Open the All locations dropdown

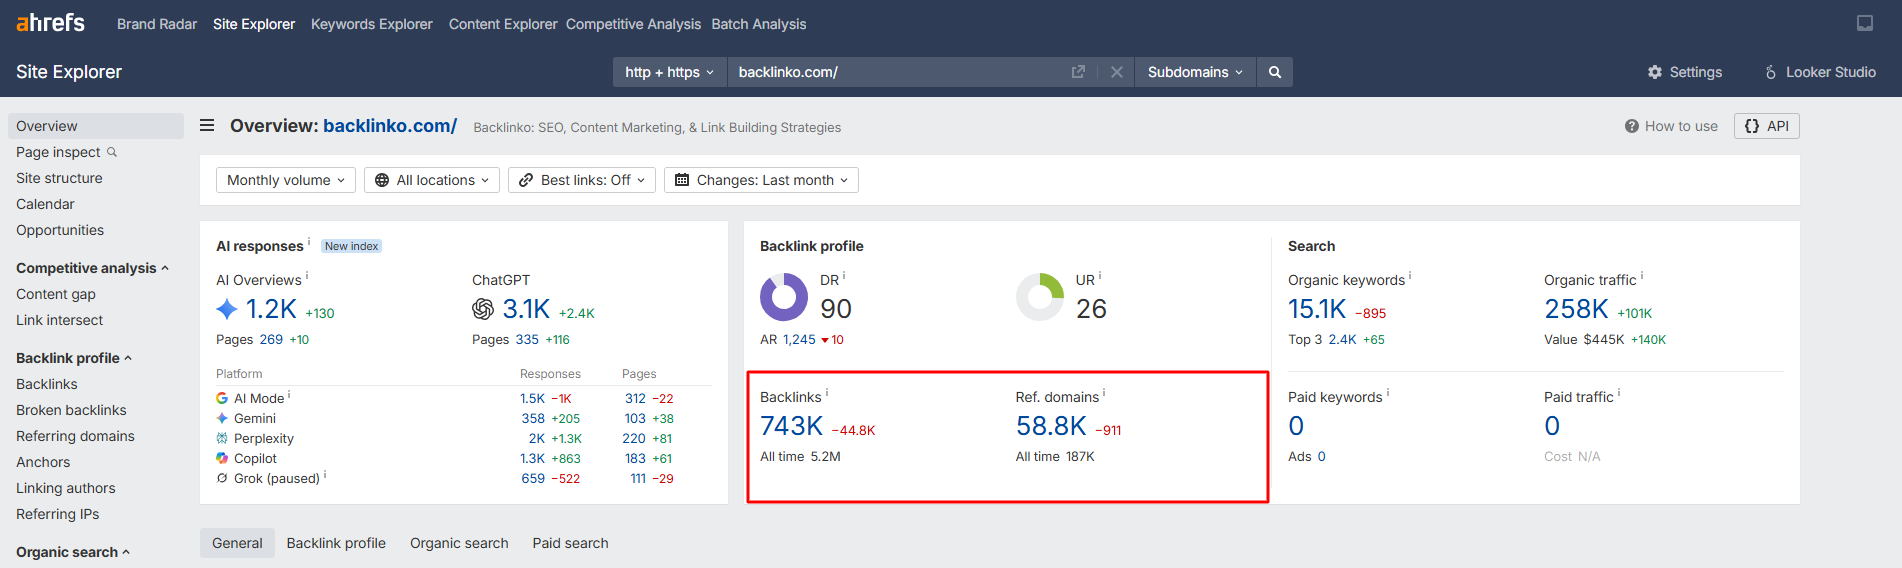[432, 180]
